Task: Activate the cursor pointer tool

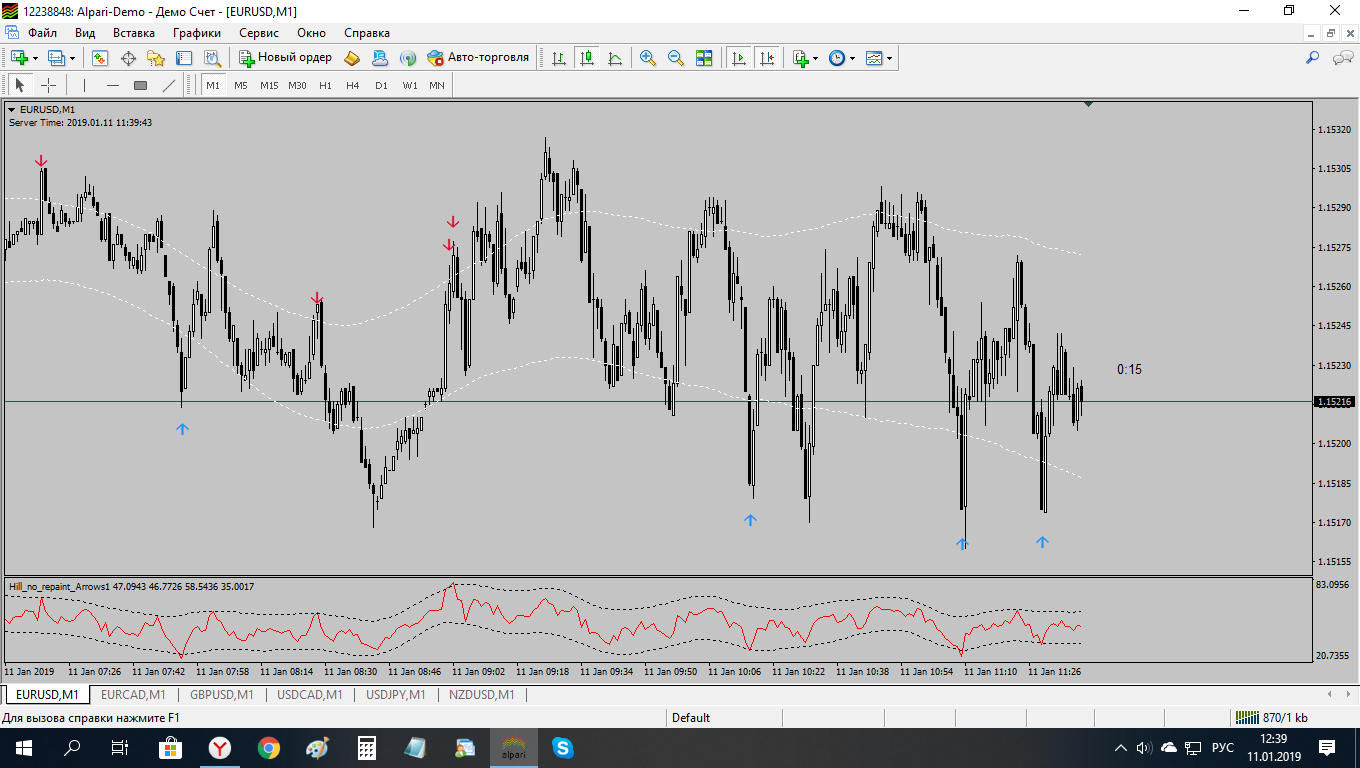Action: coord(20,85)
